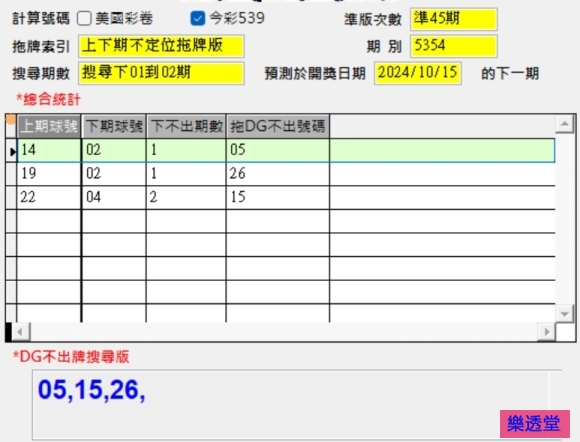Click the date field 2024/10/15

point(418,73)
